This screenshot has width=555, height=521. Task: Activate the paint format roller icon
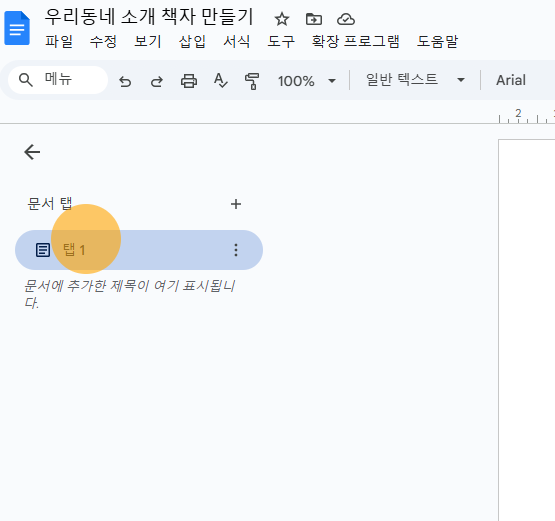[252, 81]
